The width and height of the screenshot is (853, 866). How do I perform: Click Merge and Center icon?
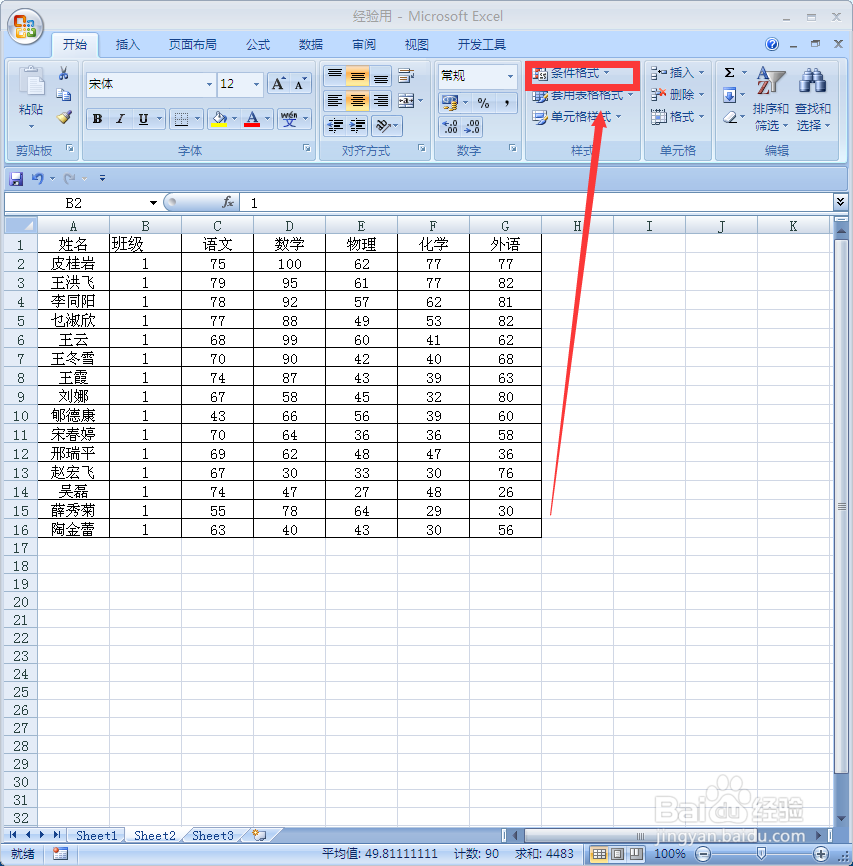coord(406,101)
